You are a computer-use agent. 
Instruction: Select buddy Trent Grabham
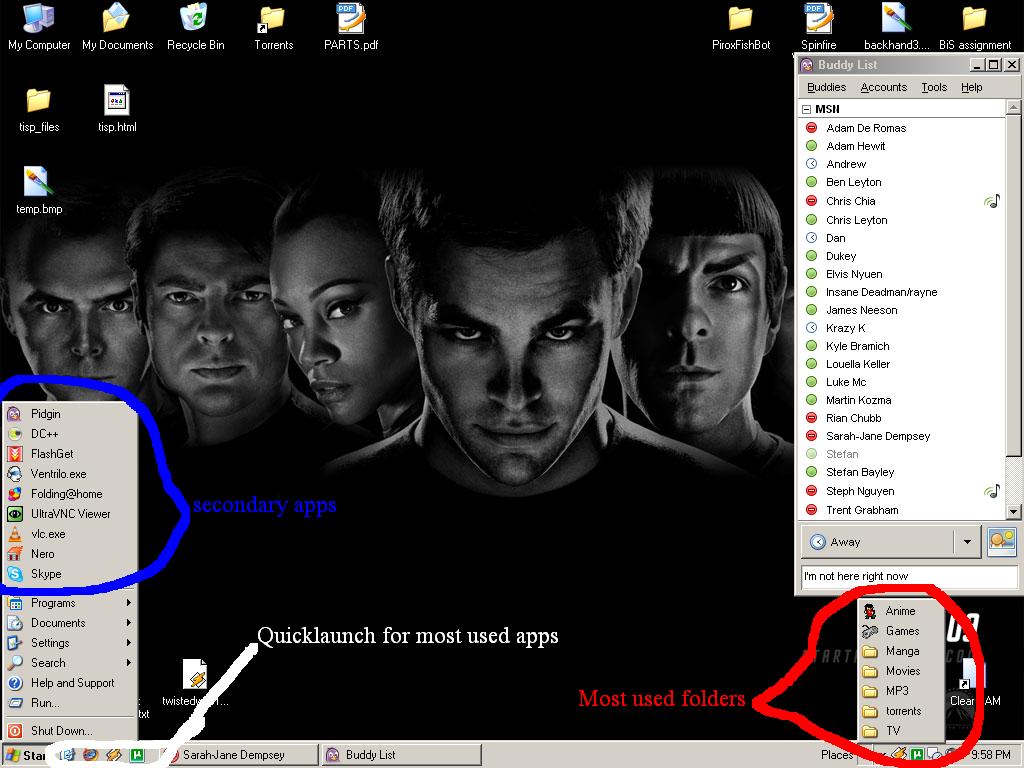(x=903, y=510)
